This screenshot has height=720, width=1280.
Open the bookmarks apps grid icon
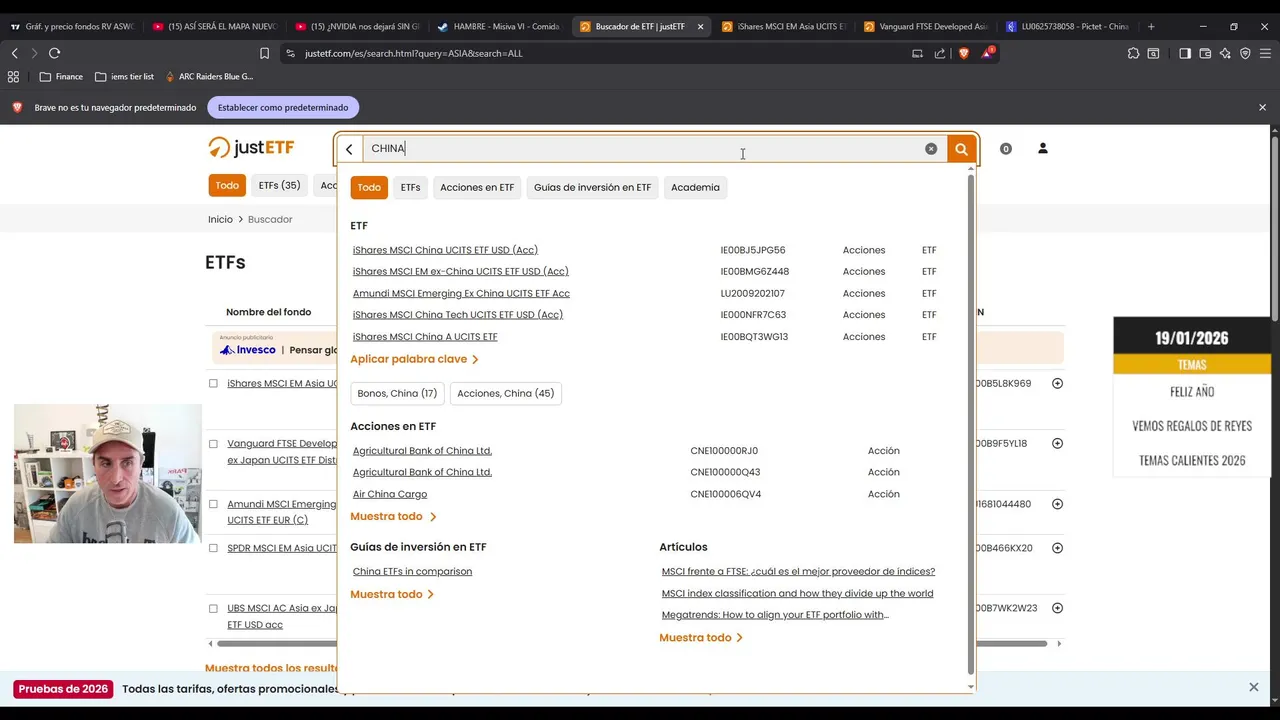click(13, 76)
